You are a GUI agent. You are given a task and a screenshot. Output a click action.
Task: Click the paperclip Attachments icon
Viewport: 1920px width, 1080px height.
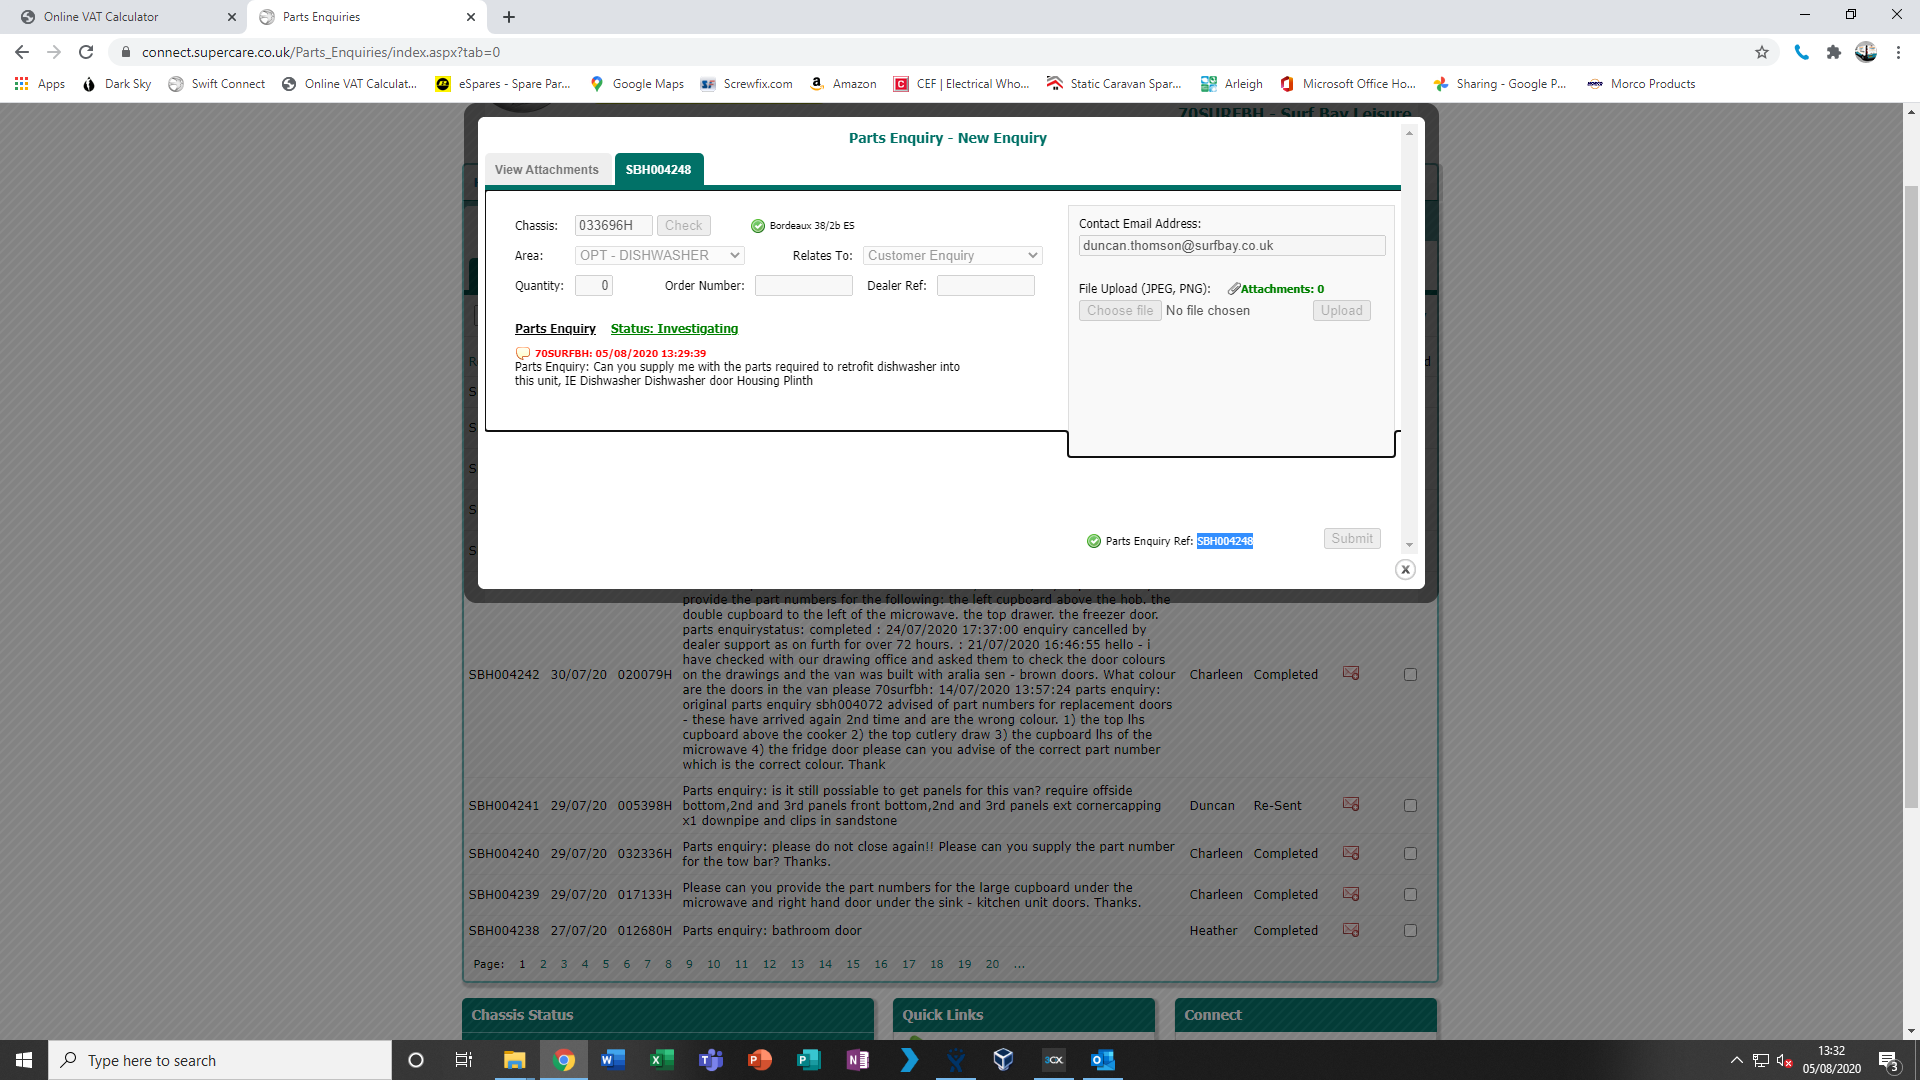[1234, 289]
